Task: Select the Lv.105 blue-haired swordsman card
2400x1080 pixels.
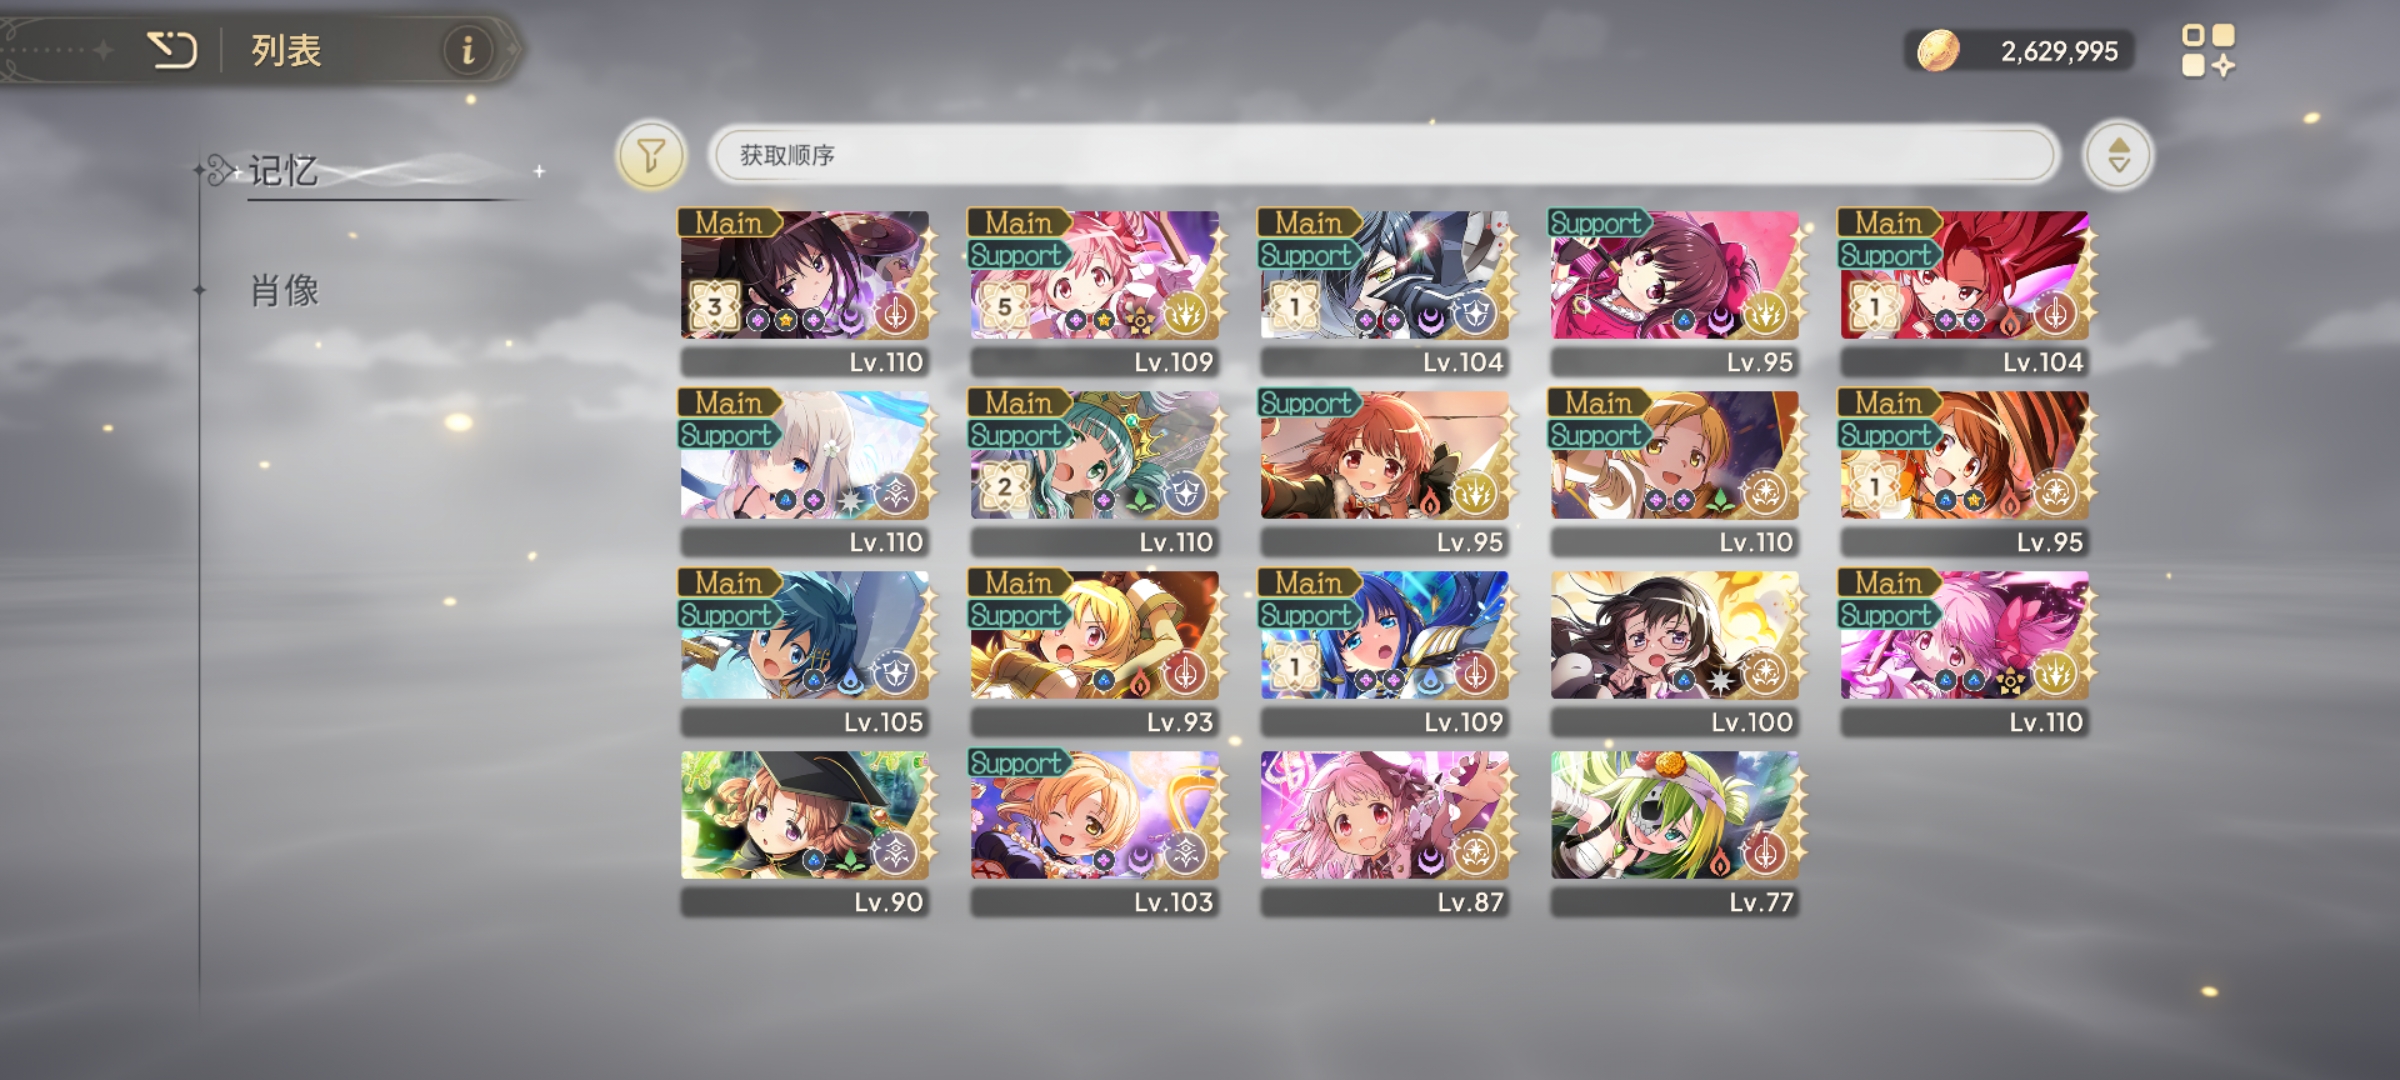Action: coord(805,652)
